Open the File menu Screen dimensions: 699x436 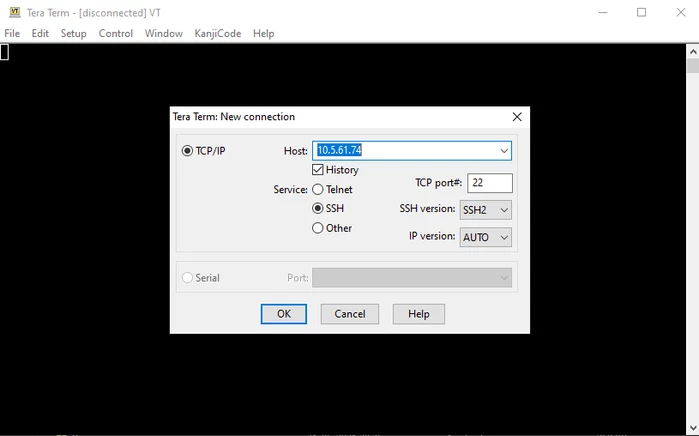click(x=12, y=33)
